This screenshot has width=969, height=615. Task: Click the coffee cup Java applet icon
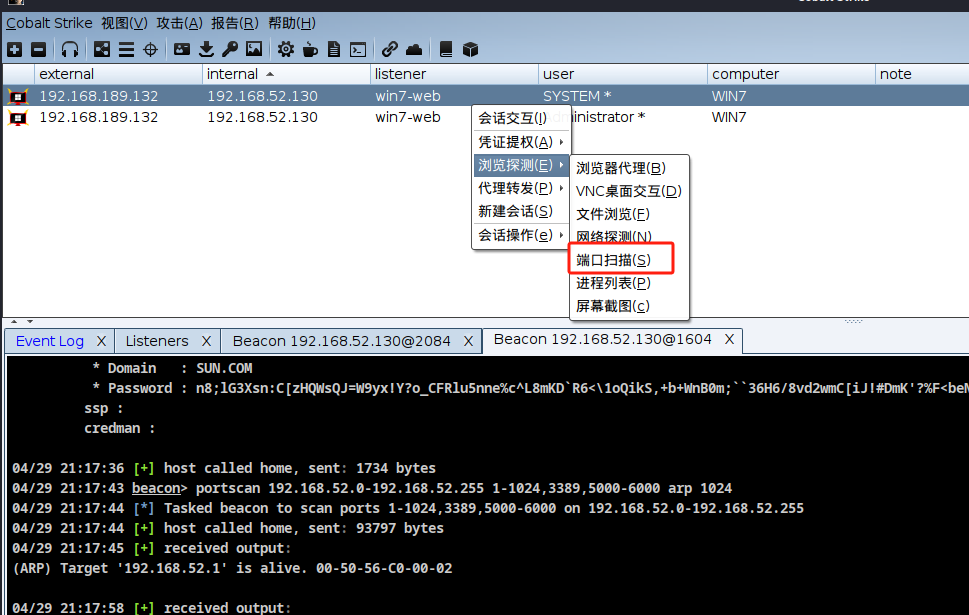310,49
